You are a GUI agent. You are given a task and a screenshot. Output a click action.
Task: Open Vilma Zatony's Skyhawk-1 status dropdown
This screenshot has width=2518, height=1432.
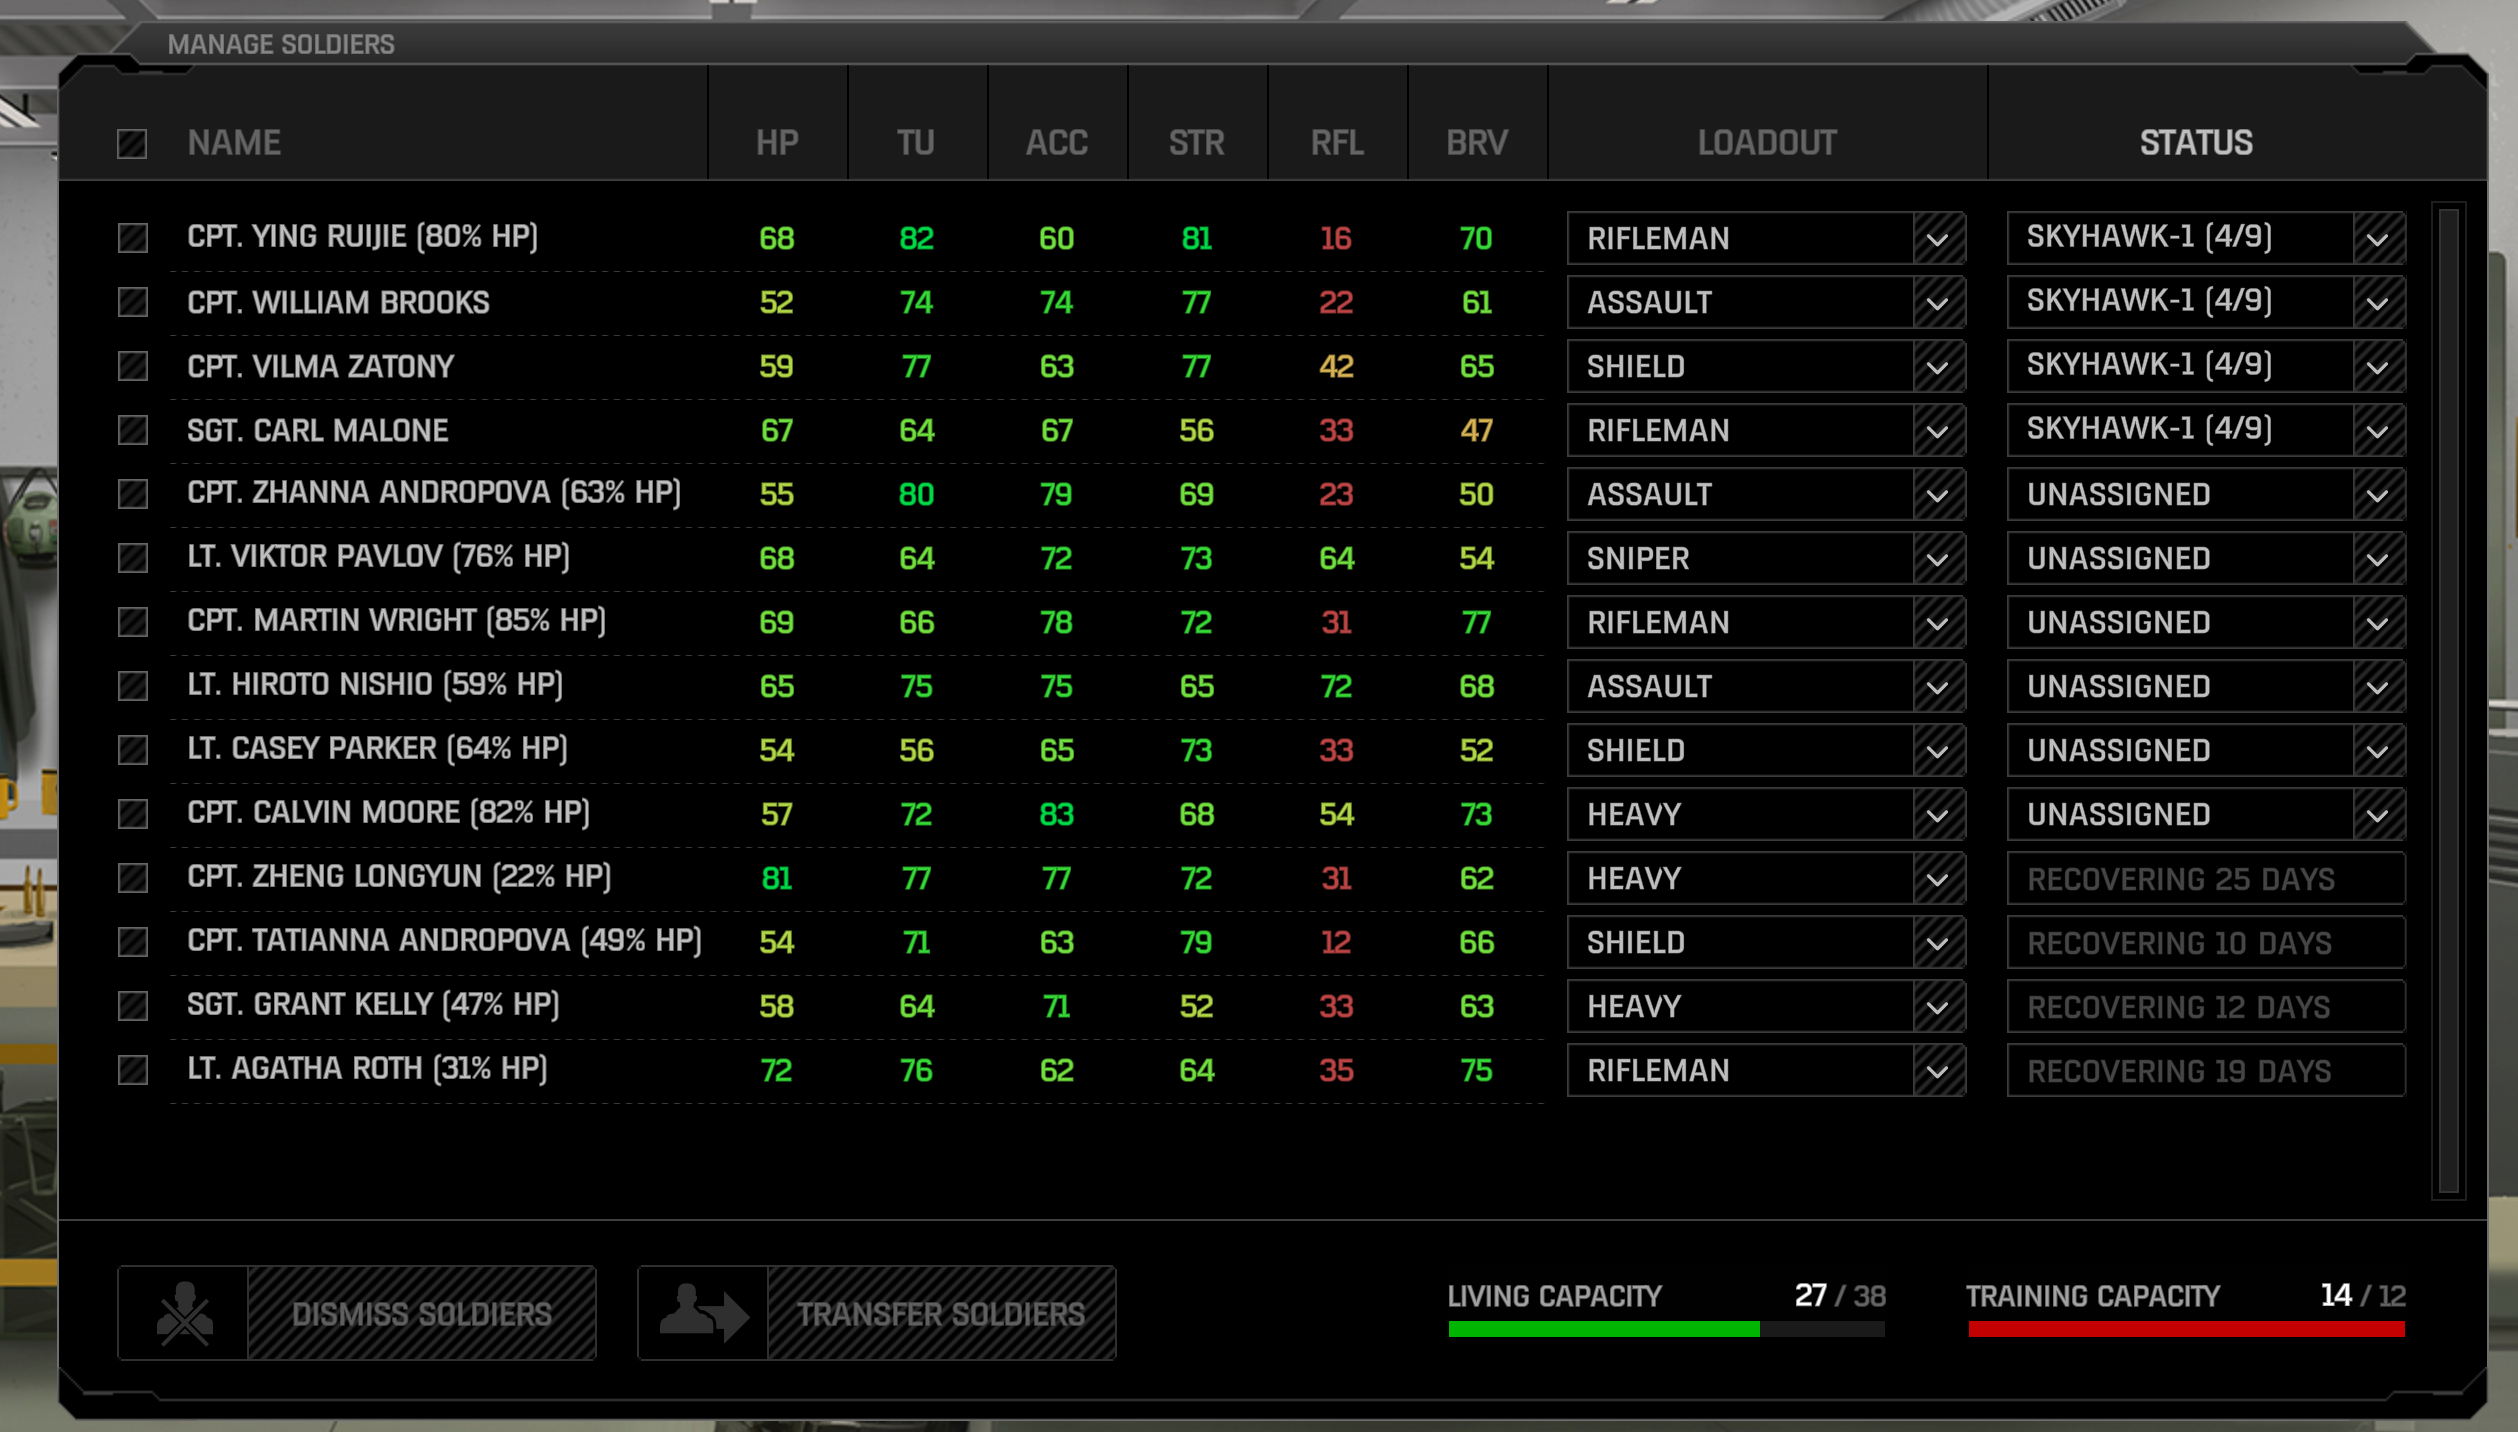[x=2206, y=366]
